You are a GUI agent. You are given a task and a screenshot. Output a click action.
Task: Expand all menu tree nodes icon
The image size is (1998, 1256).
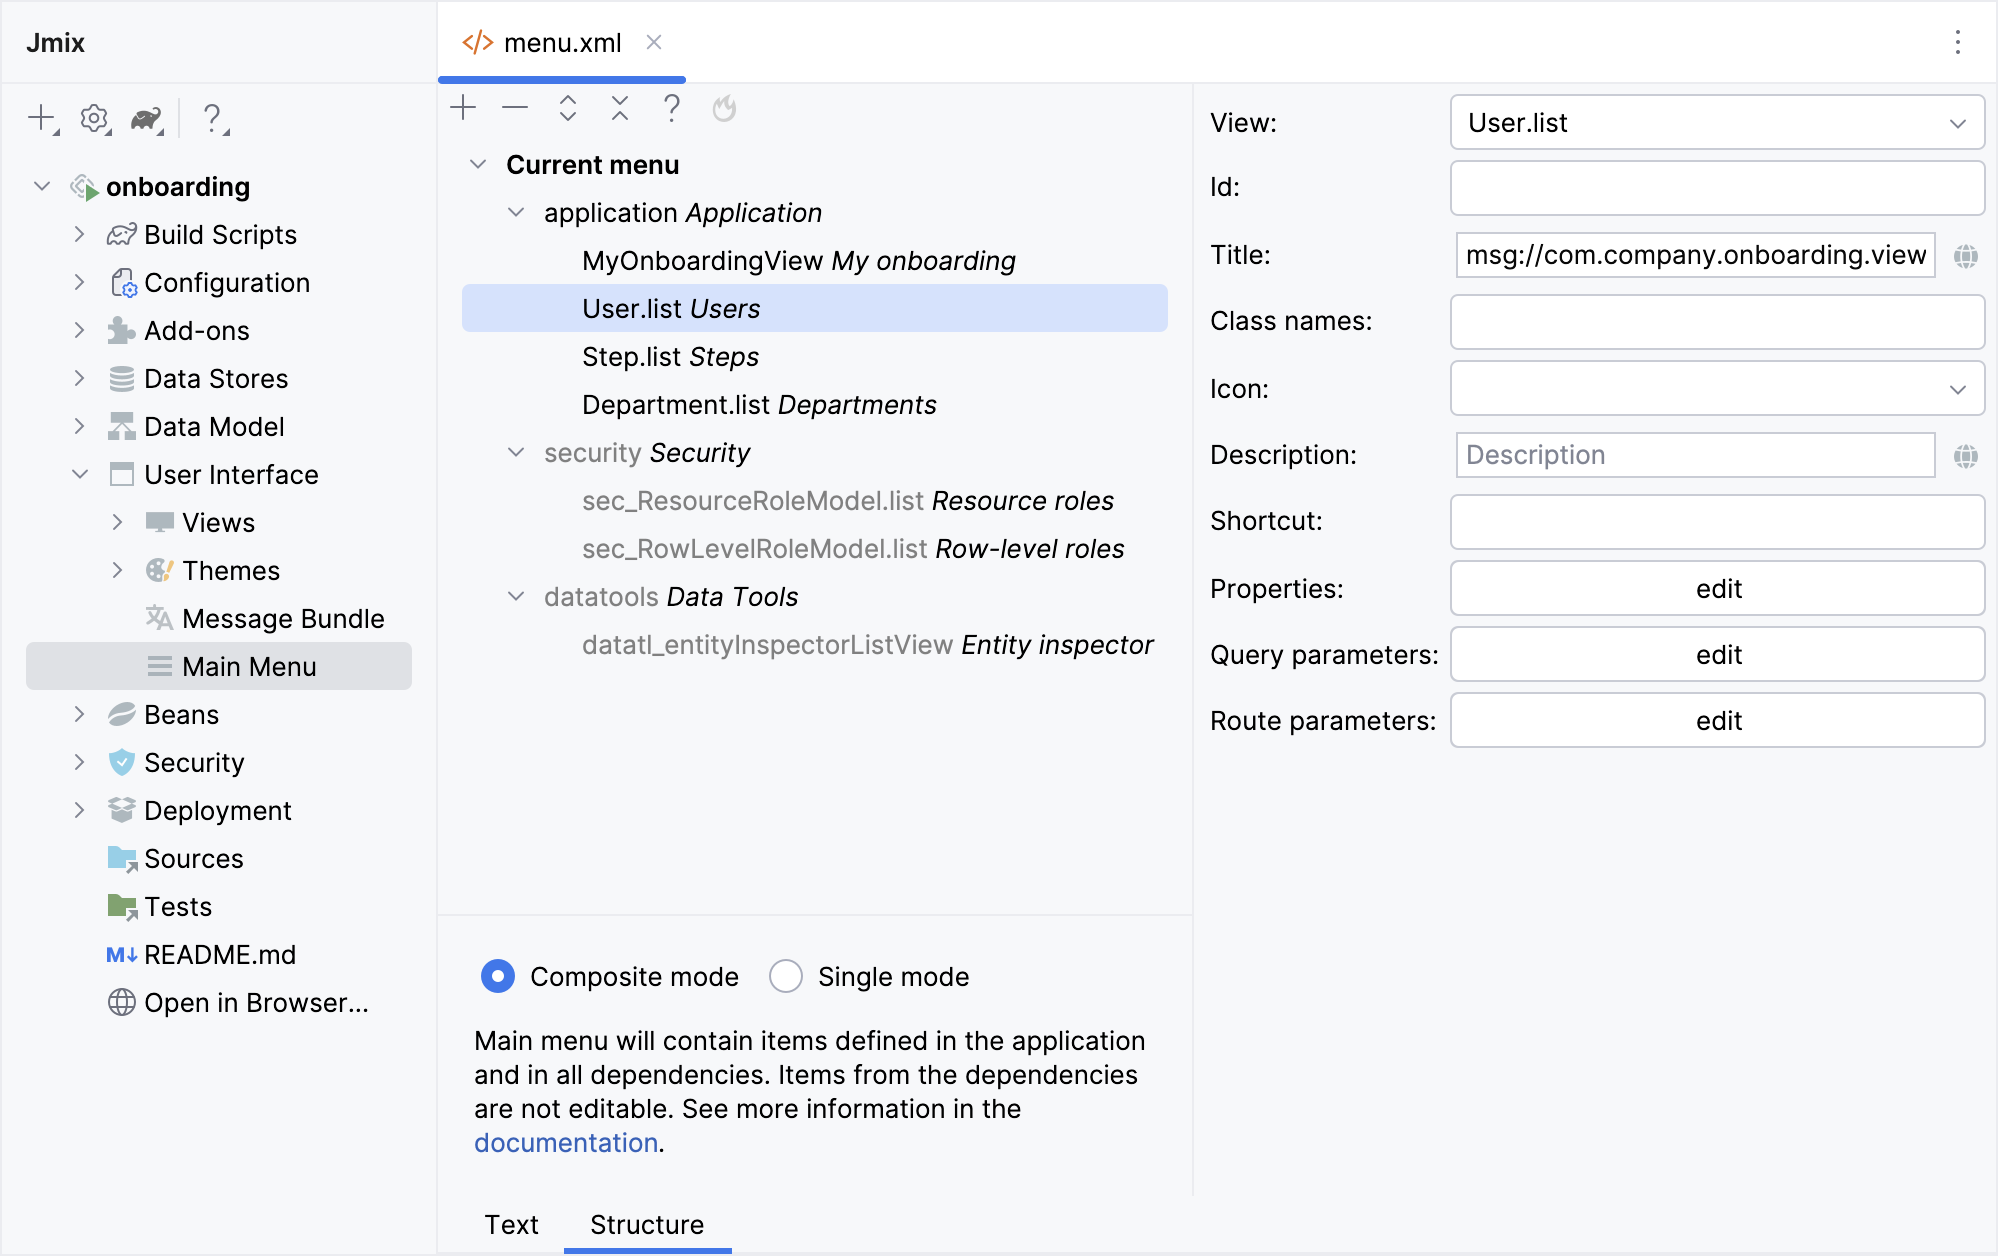click(568, 108)
